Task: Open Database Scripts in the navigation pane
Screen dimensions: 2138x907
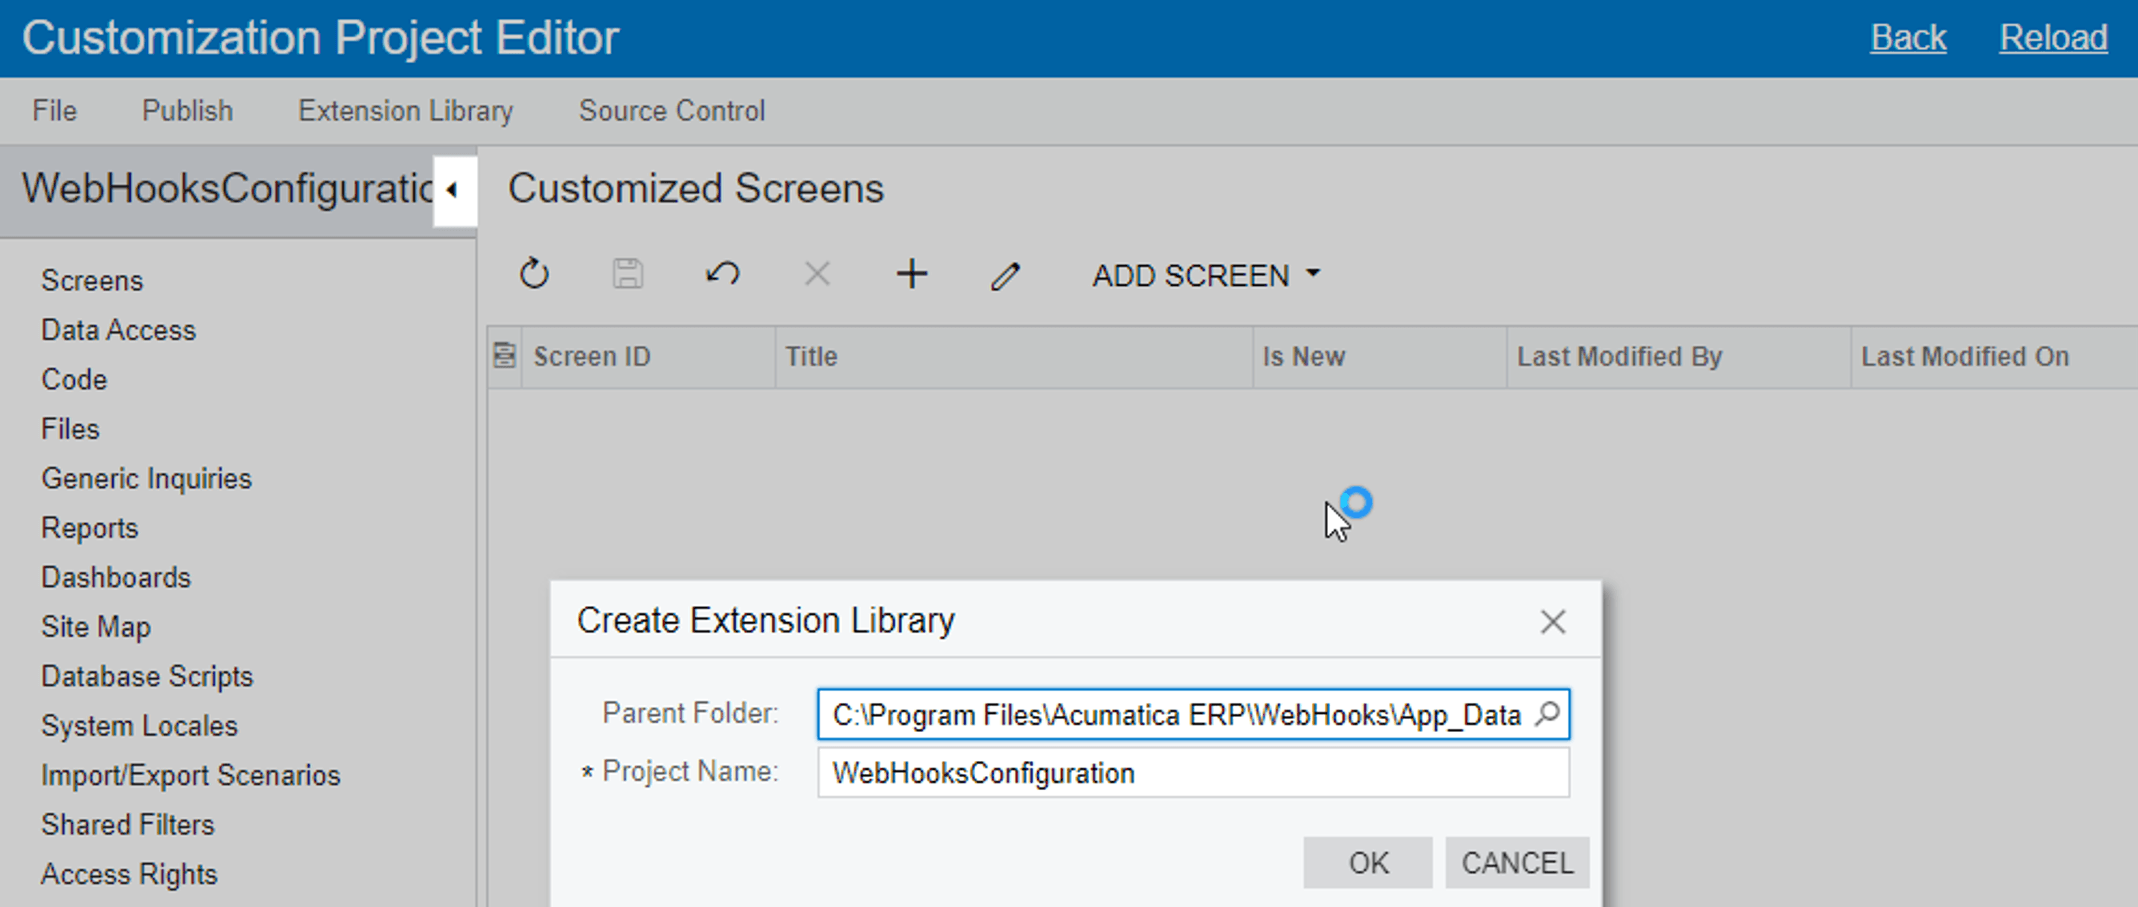Action: pyautogui.click(x=147, y=677)
